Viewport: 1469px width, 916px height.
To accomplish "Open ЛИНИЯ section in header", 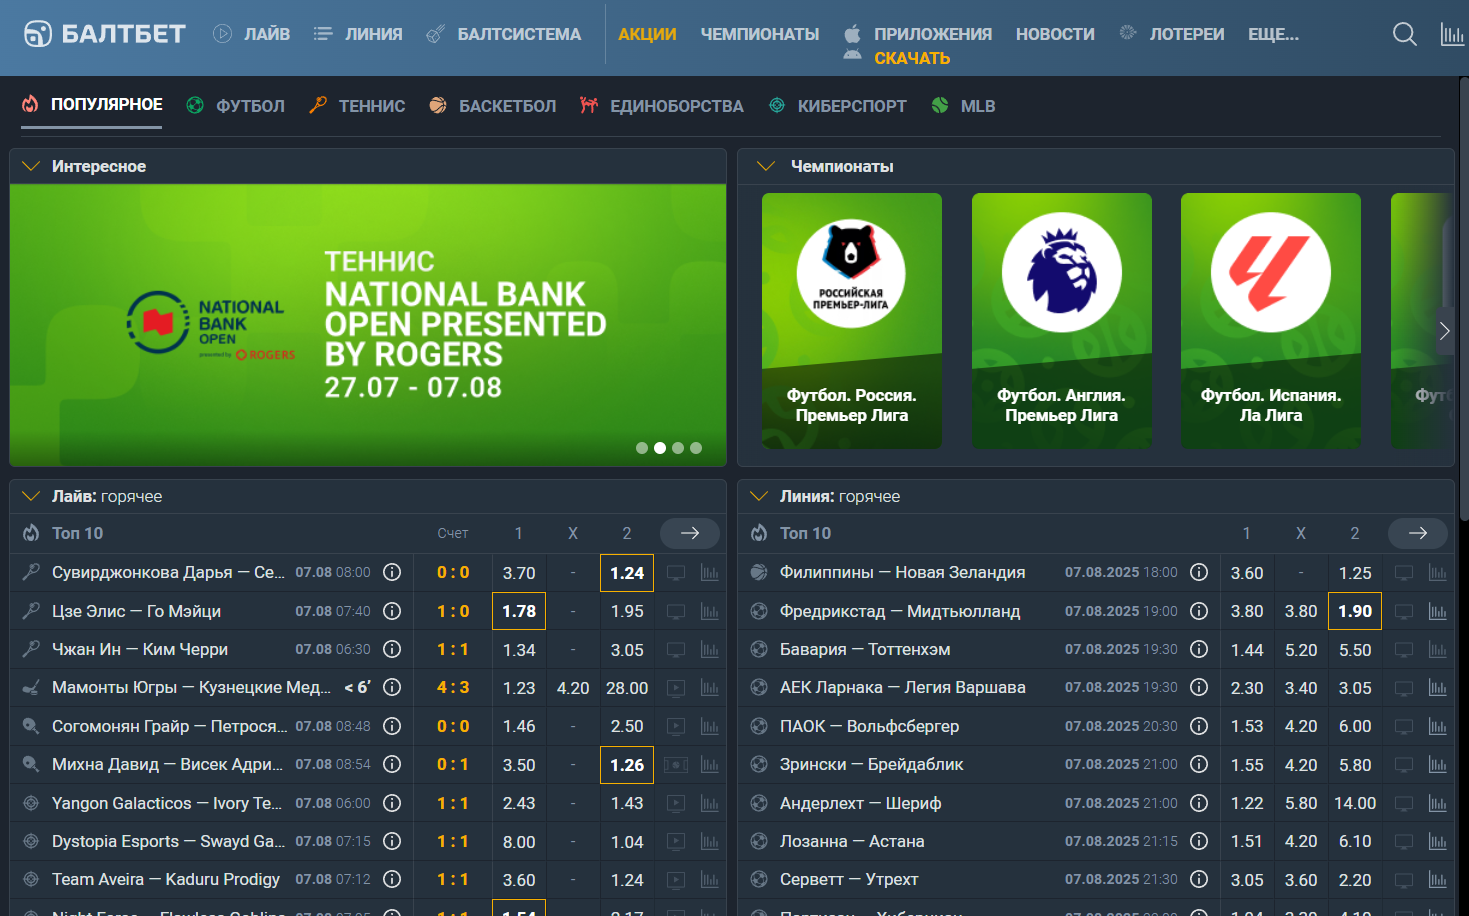I will tap(358, 34).
